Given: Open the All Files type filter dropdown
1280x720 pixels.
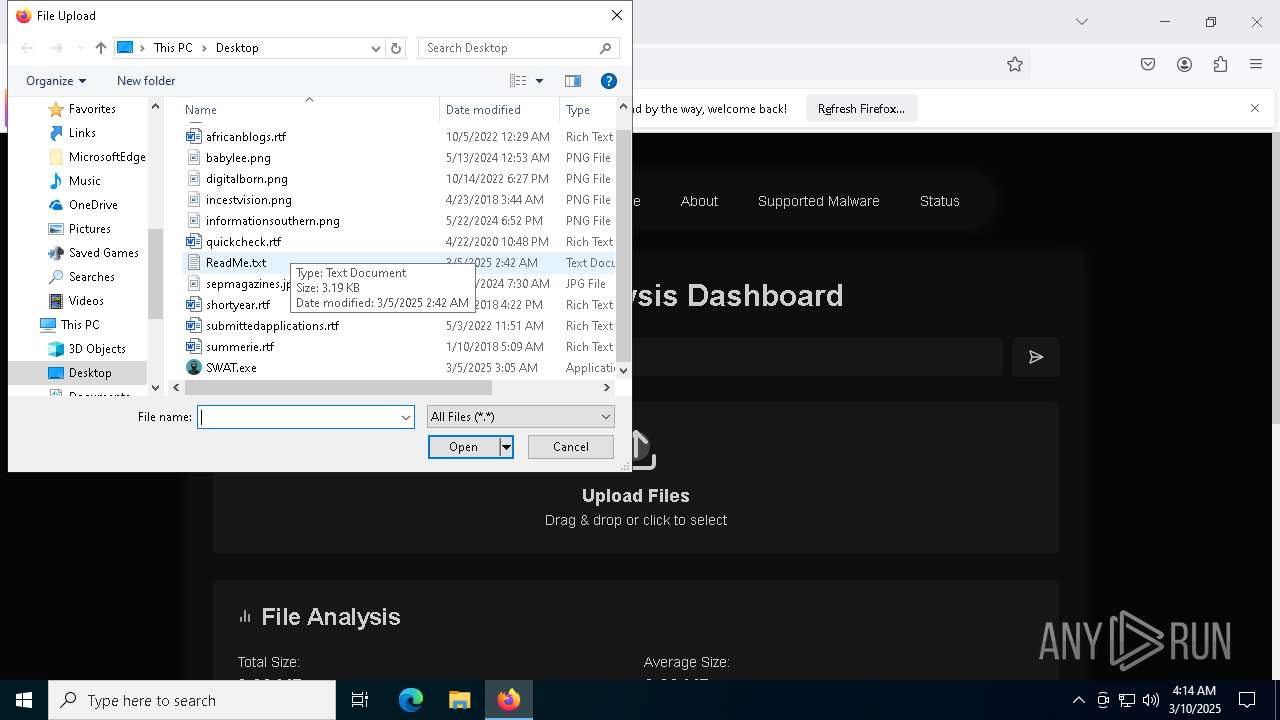Looking at the screenshot, I should pyautogui.click(x=520, y=417).
